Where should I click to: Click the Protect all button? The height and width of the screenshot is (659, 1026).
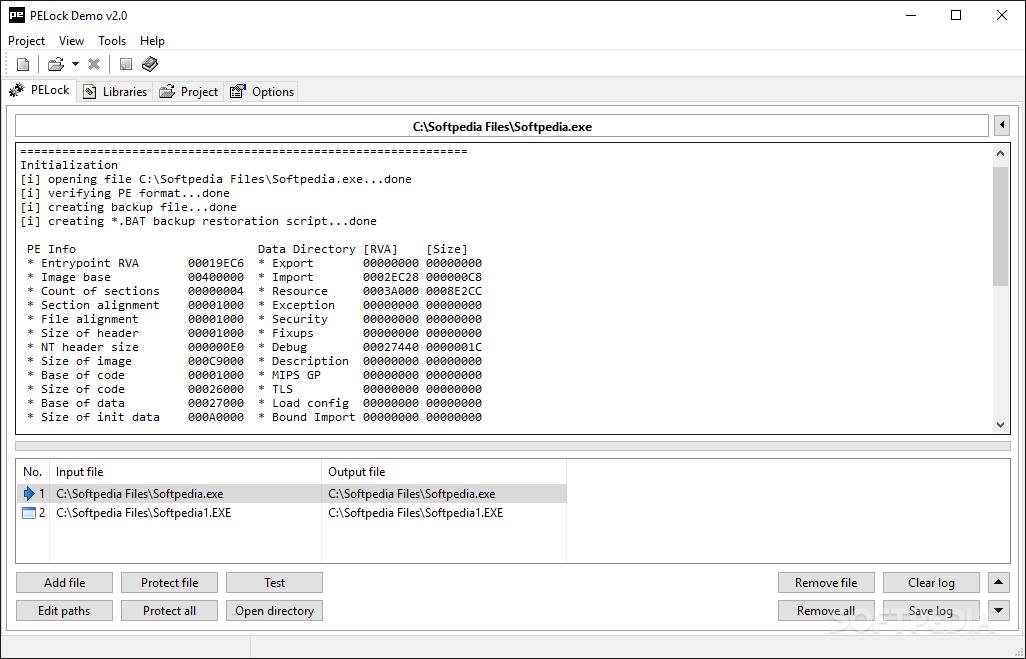pos(169,611)
